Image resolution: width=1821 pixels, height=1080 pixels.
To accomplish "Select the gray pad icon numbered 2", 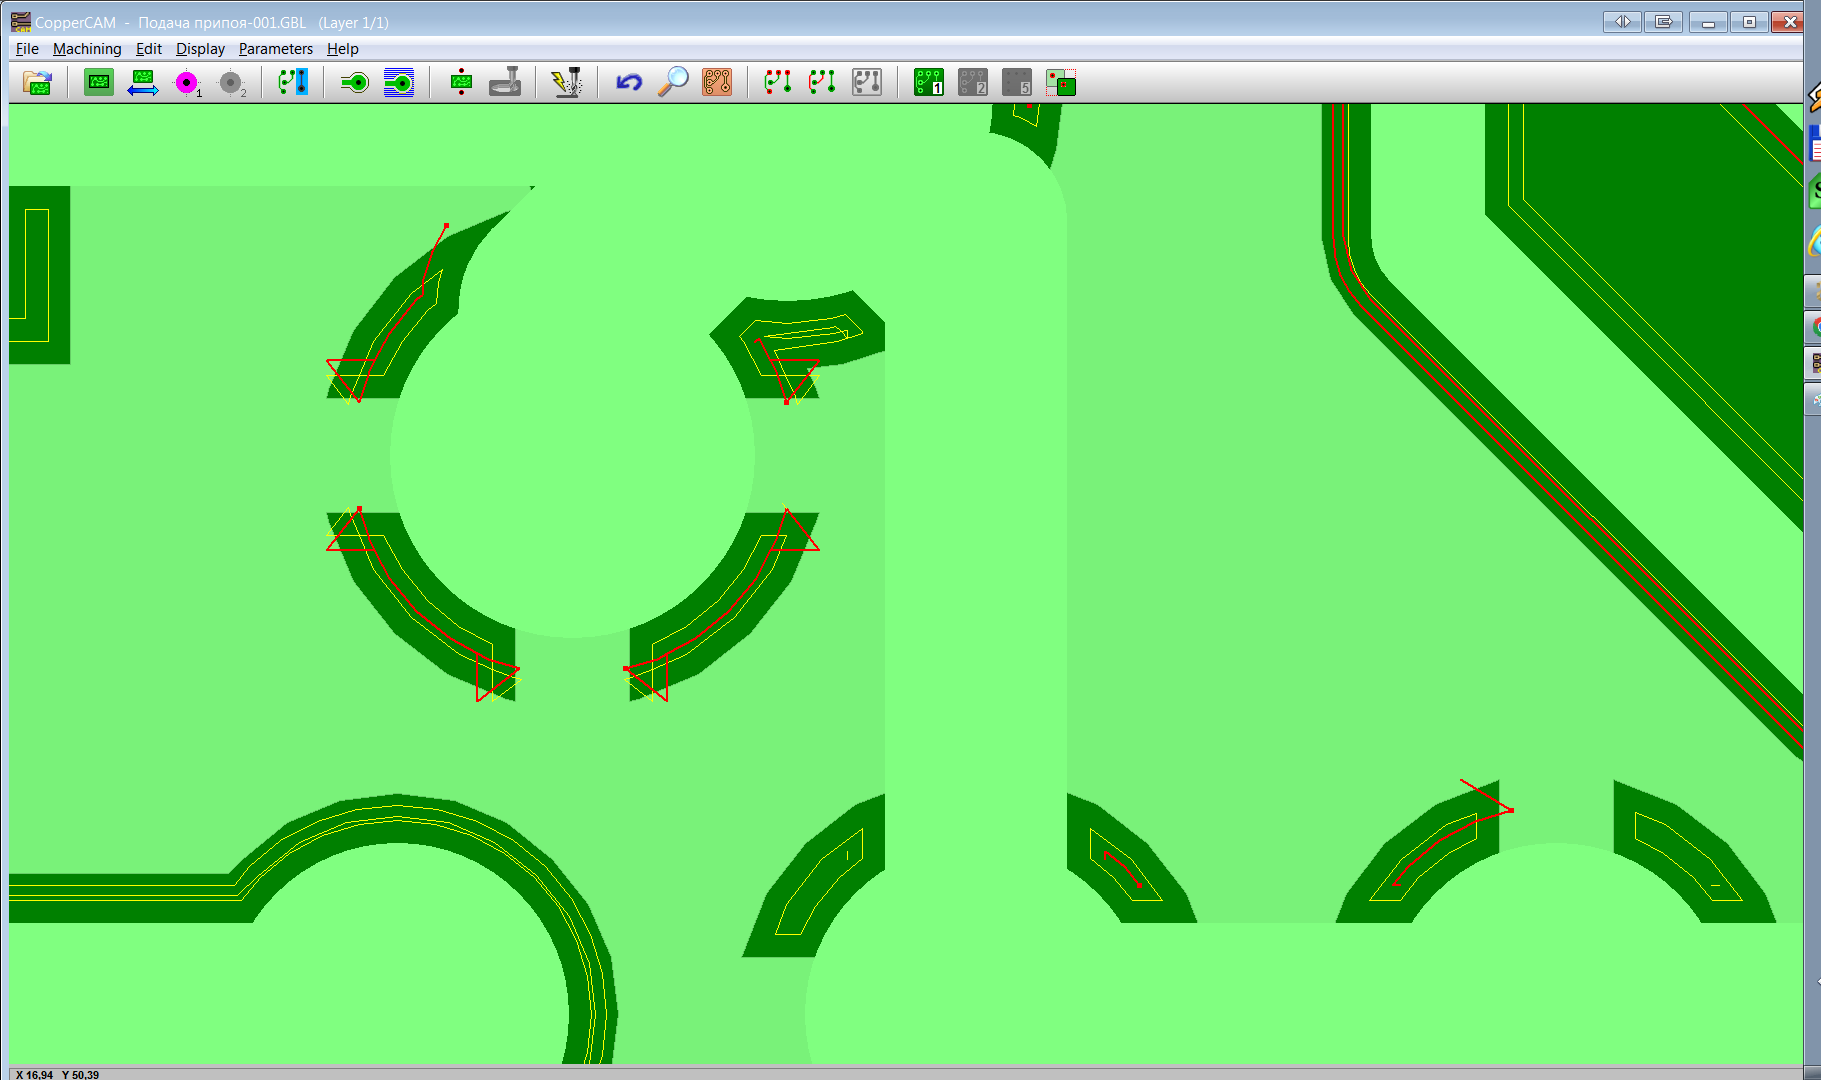I will (x=231, y=83).
